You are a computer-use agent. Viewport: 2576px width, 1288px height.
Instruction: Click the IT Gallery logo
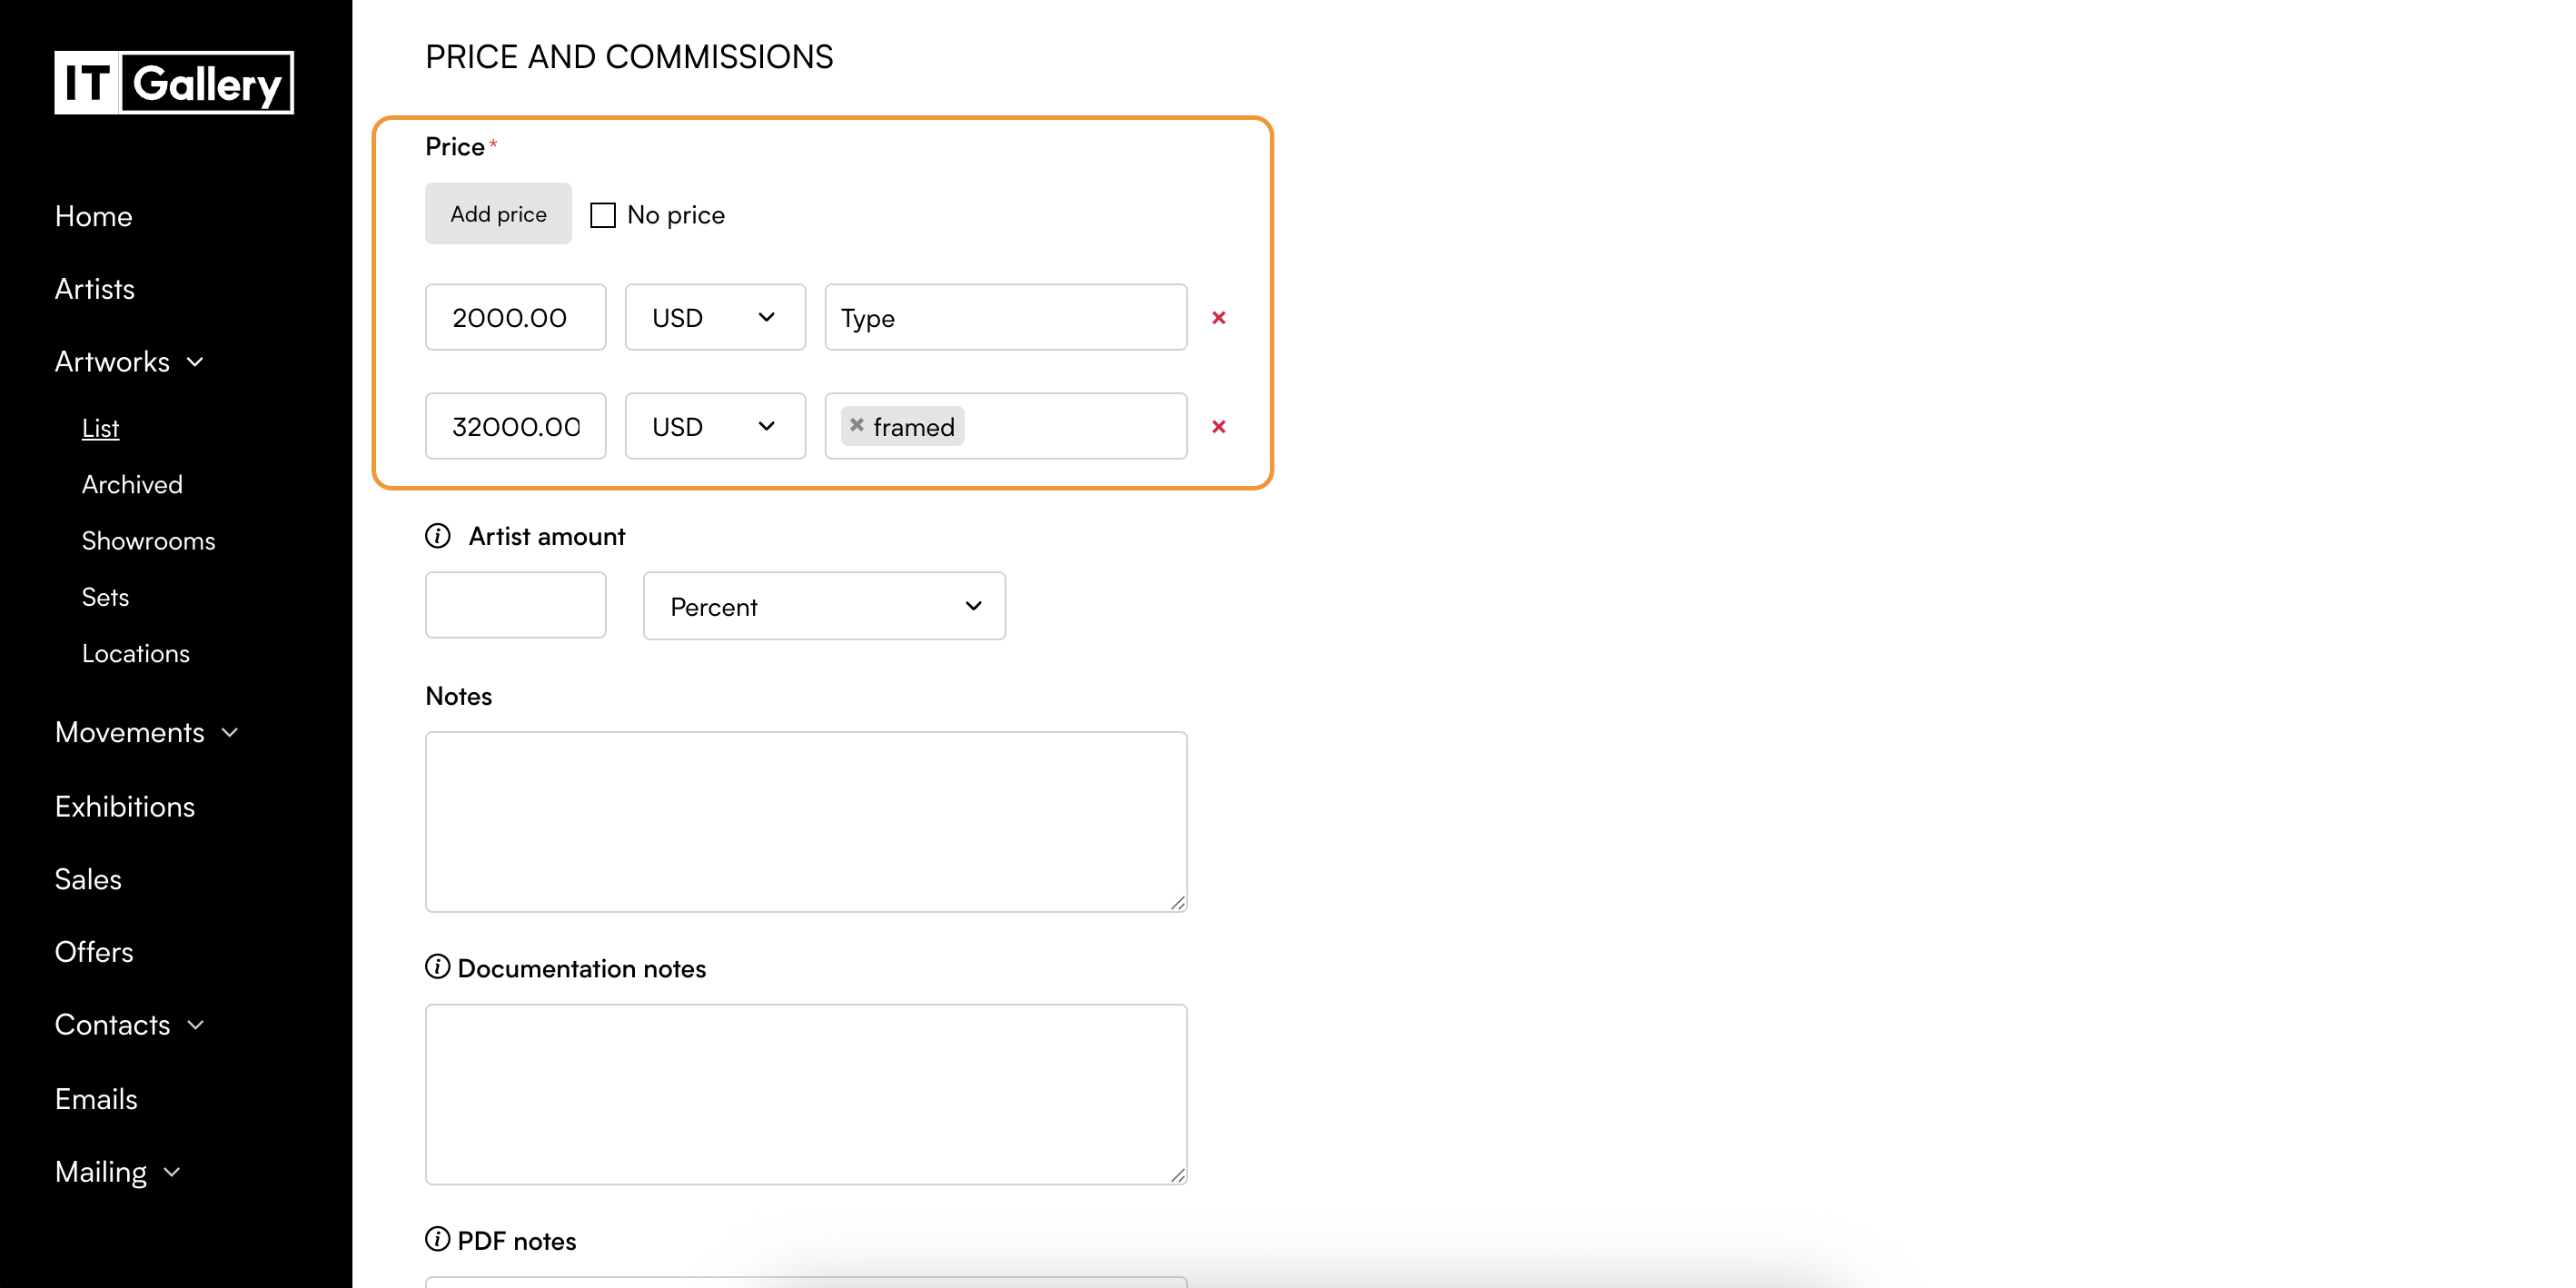tap(174, 83)
